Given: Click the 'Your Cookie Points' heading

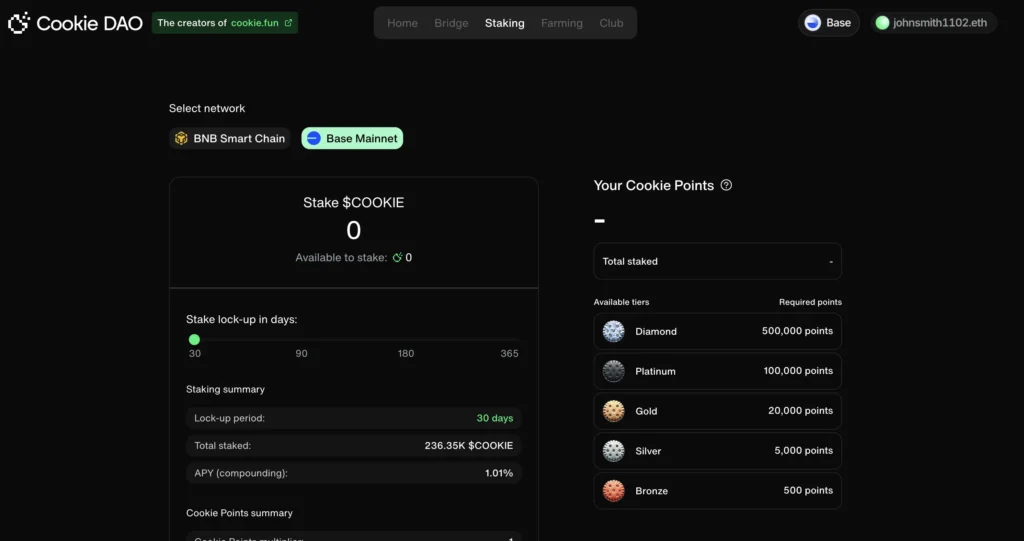Looking at the screenshot, I should click(654, 186).
